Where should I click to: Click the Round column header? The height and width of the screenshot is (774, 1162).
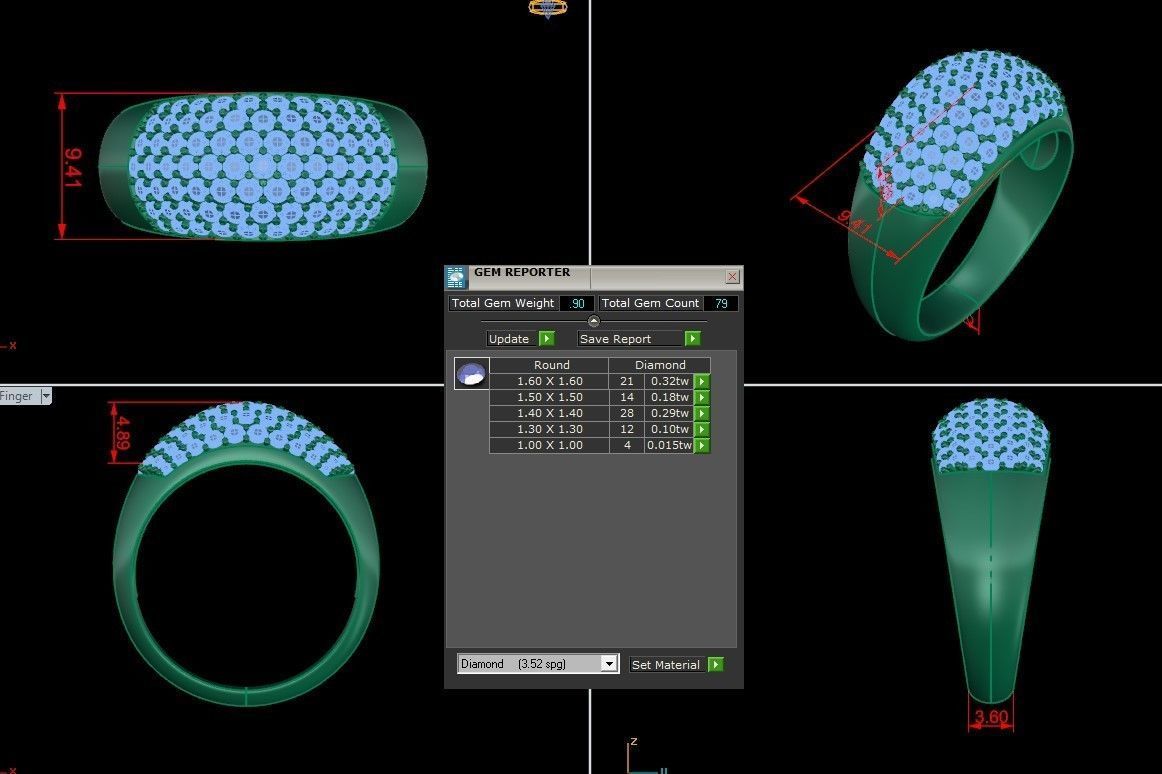551,365
